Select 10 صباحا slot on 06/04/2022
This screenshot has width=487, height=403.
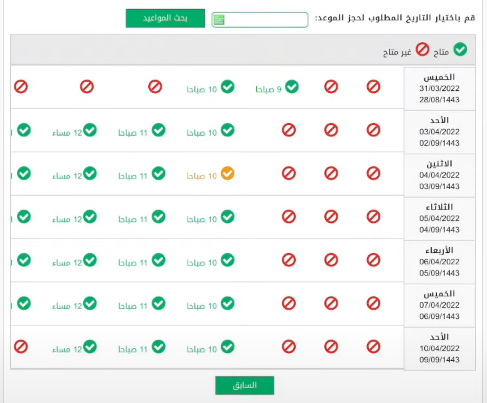point(211,261)
